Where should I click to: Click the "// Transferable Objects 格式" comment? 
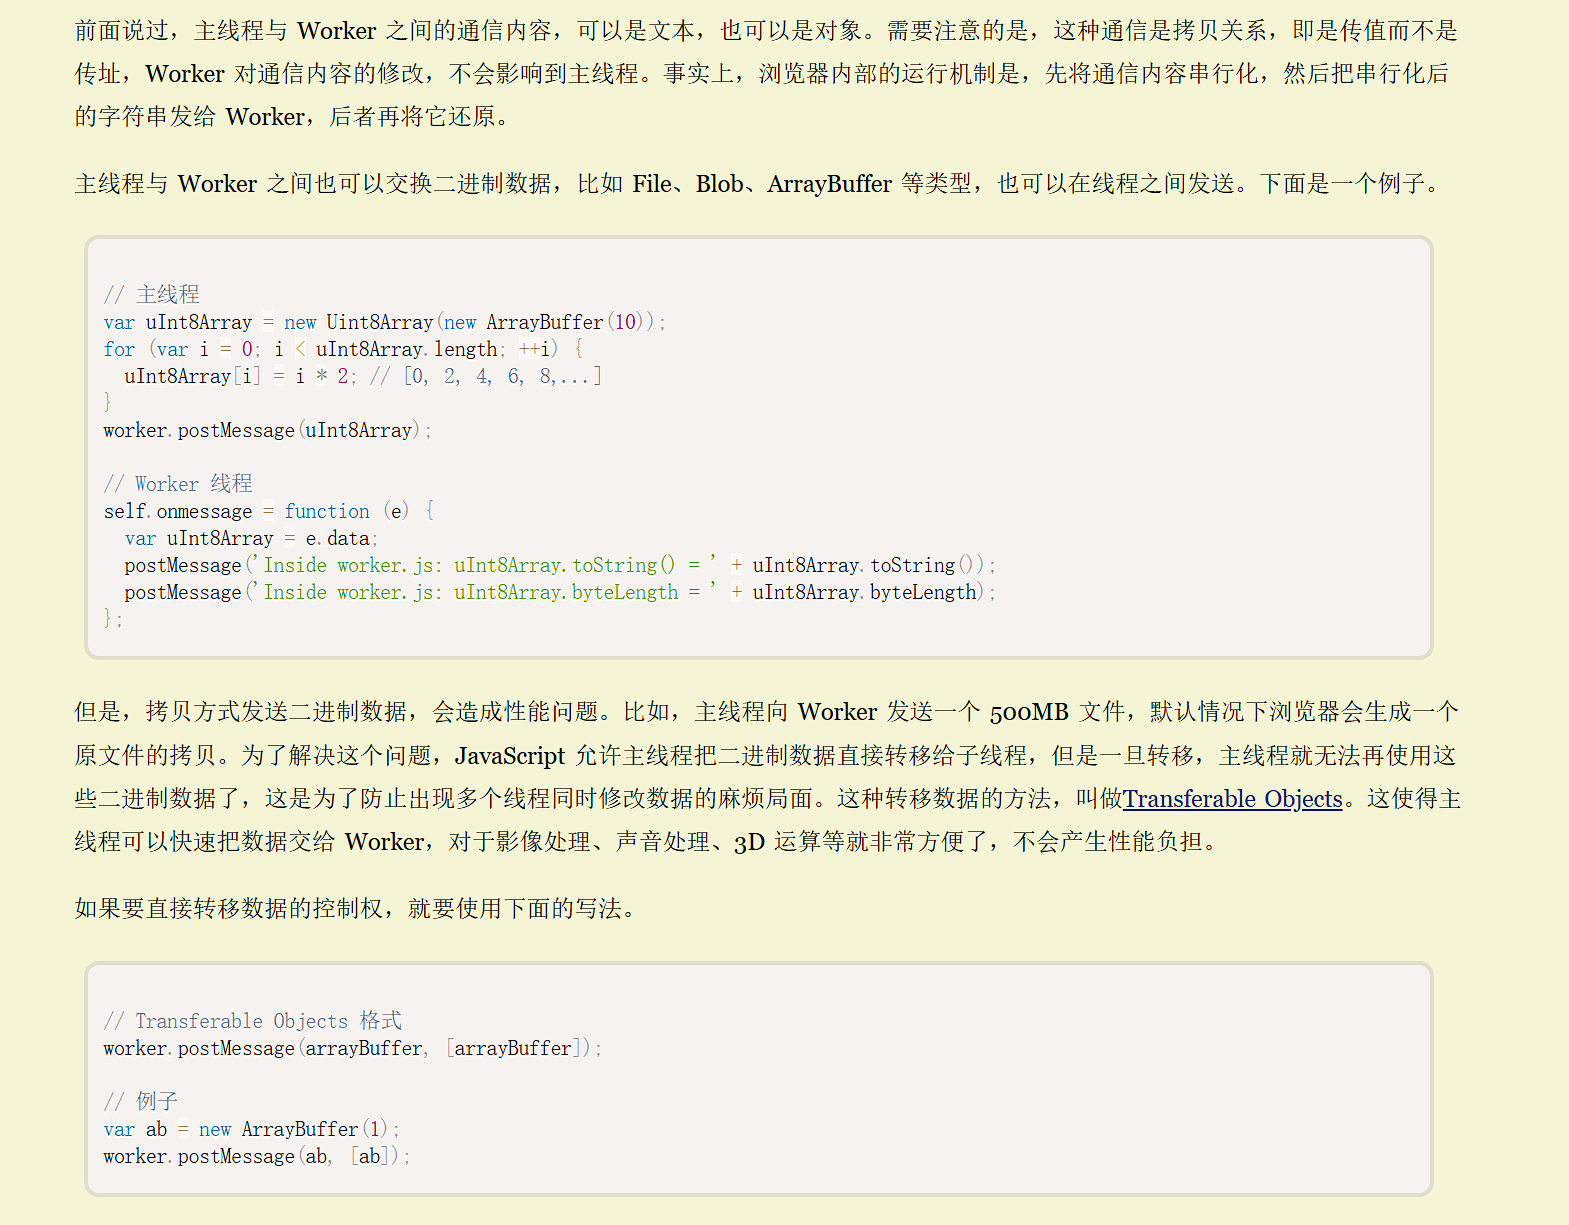(252, 1021)
